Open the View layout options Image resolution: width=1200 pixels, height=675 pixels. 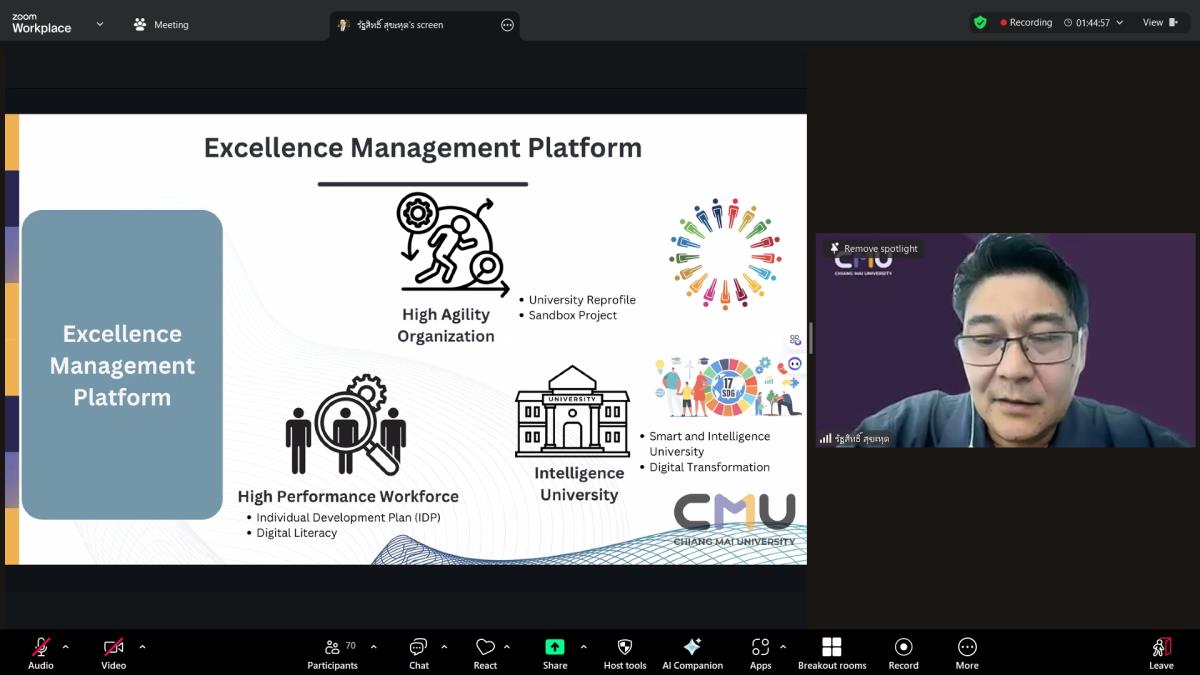coord(1160,22)
